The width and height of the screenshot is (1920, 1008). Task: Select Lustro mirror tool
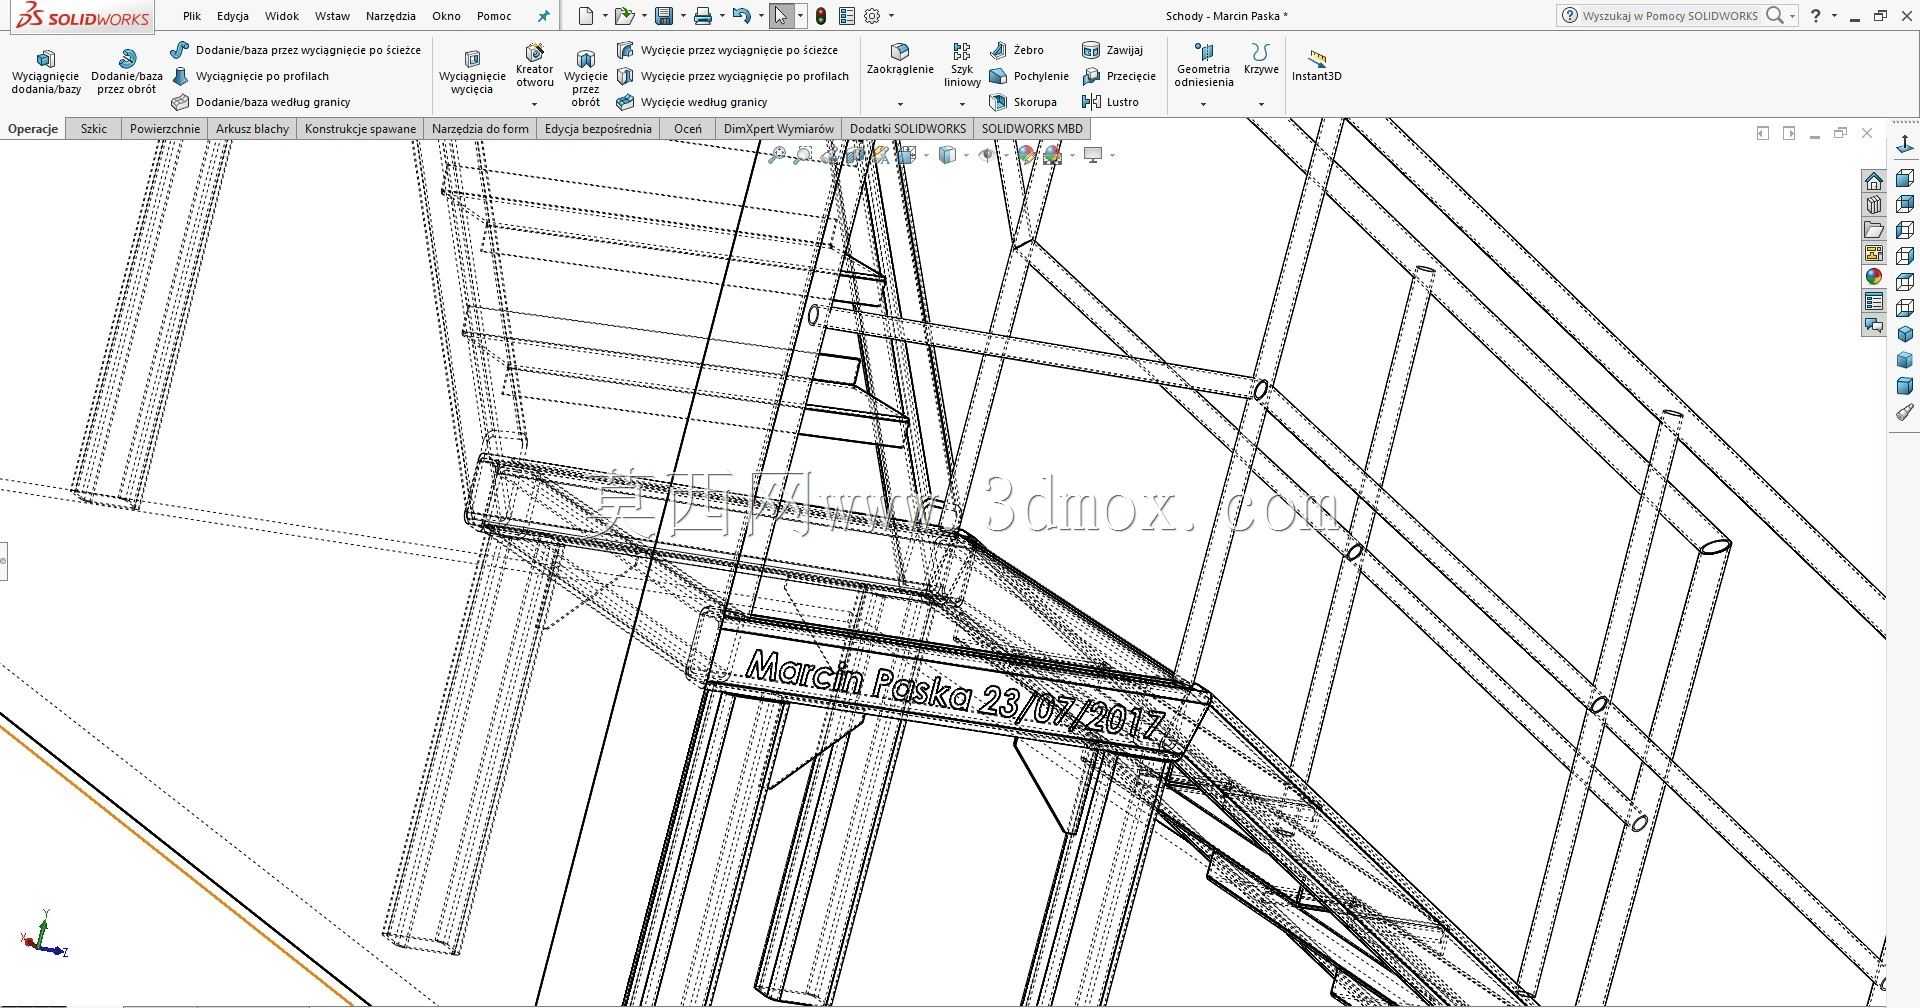click(1111, 102)
